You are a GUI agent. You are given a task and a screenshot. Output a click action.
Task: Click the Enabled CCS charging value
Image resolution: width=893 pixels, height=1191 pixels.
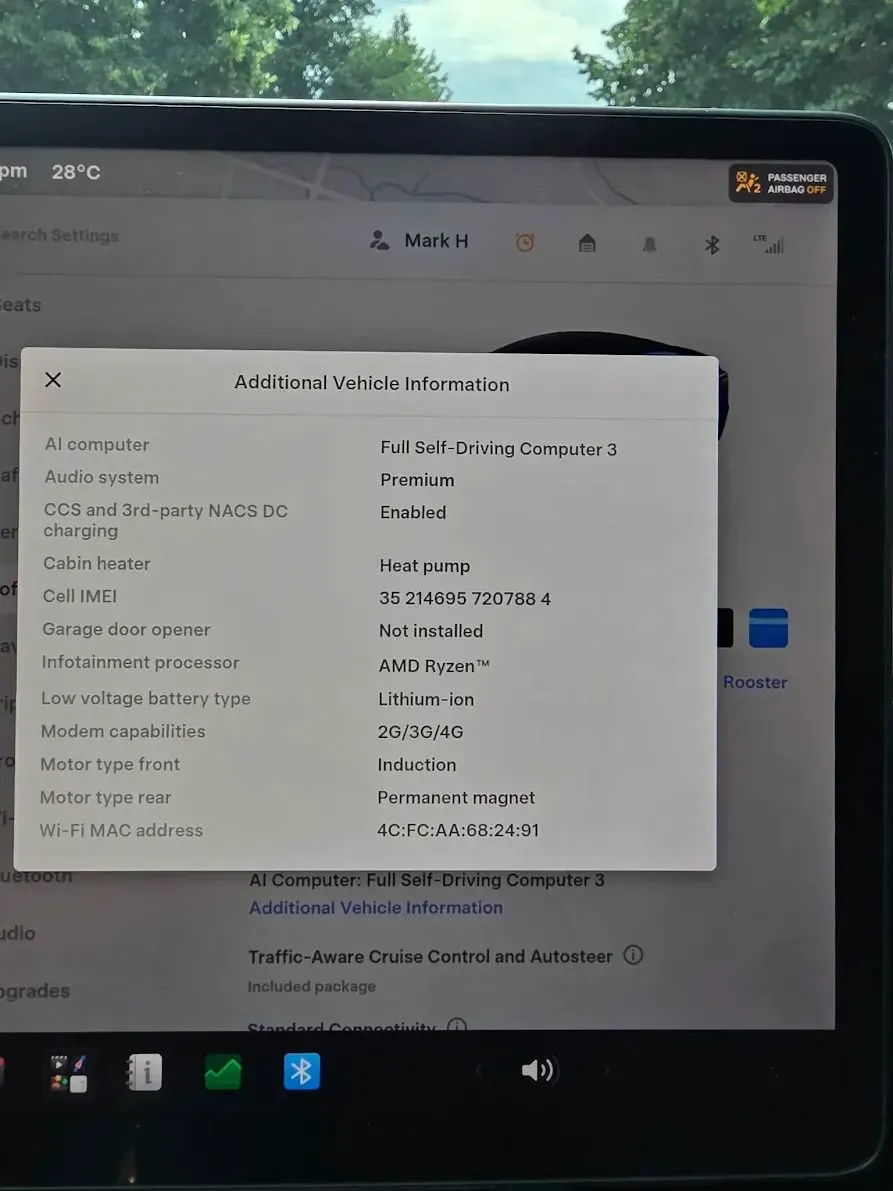click(x=413, y=513)
